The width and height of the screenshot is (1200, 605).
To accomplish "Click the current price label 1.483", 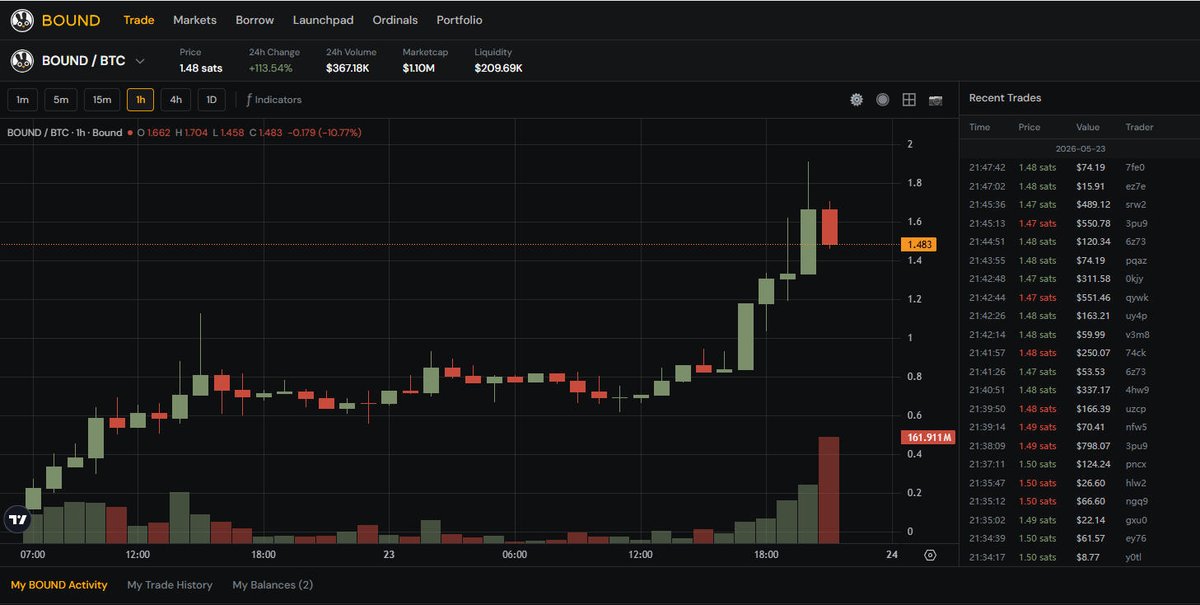I will (919, 244).
